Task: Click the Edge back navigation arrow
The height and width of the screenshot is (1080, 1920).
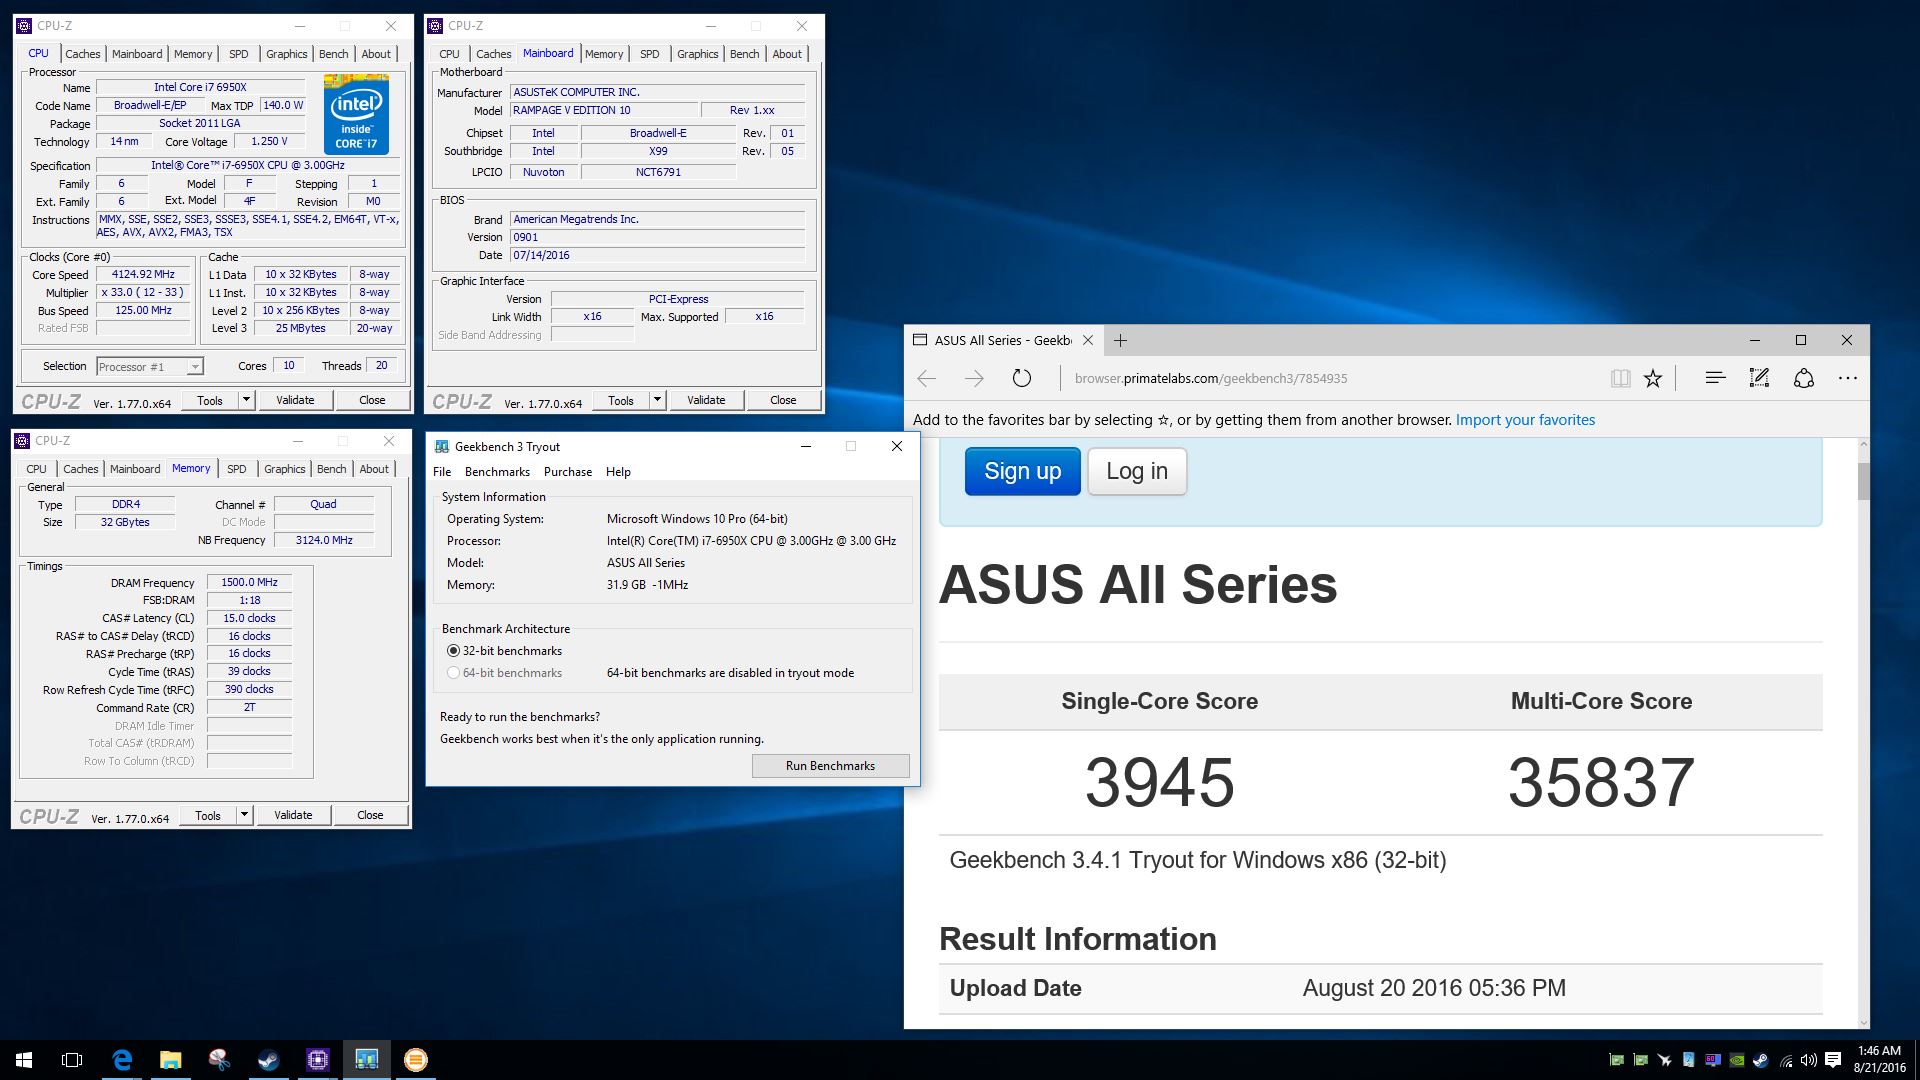Action: click(927, 378)
